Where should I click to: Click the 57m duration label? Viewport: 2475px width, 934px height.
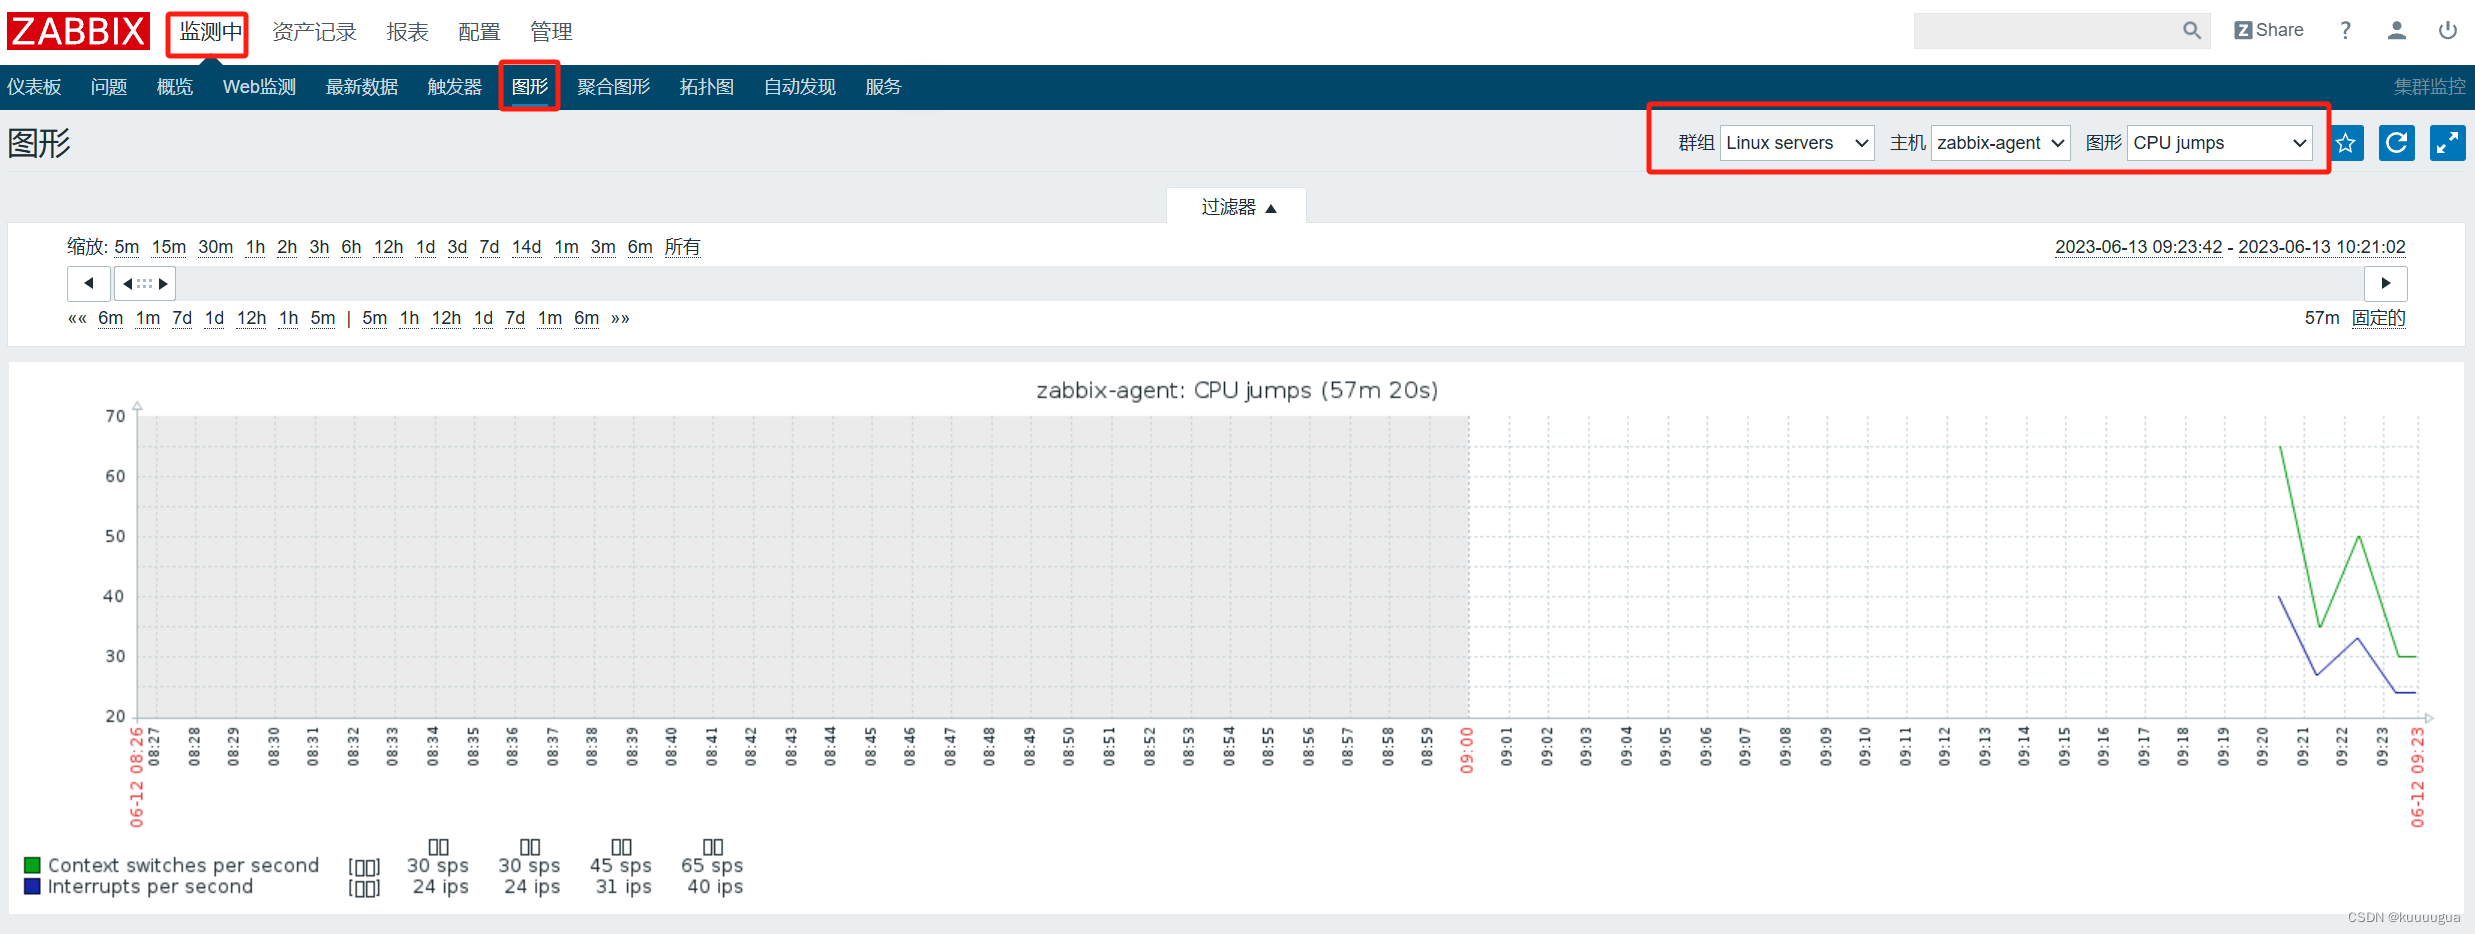point(2322,318)
